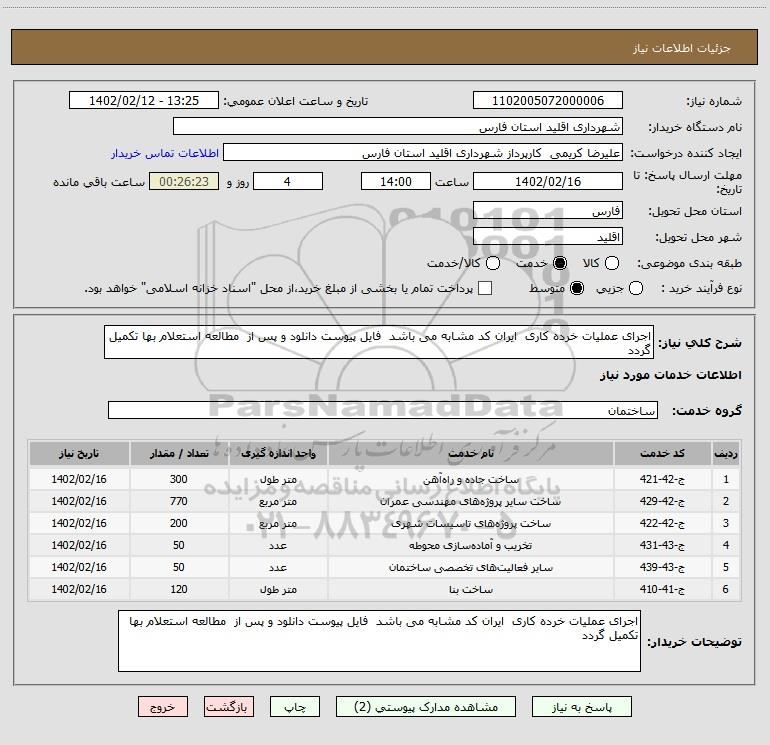Viewport: 770px width, 745px height.
Task: Click the چاپ print button
Action: (295, 707)
